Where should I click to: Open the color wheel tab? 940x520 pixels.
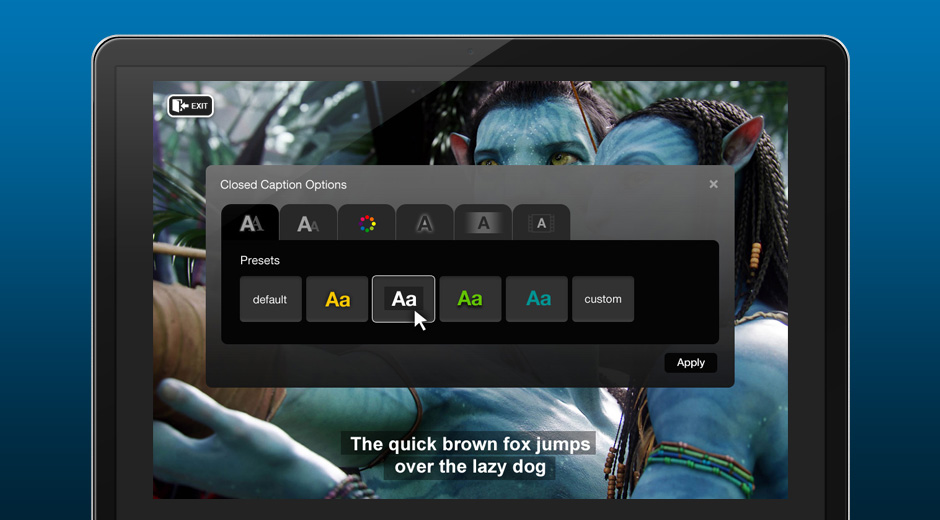(x=366, y=223)
